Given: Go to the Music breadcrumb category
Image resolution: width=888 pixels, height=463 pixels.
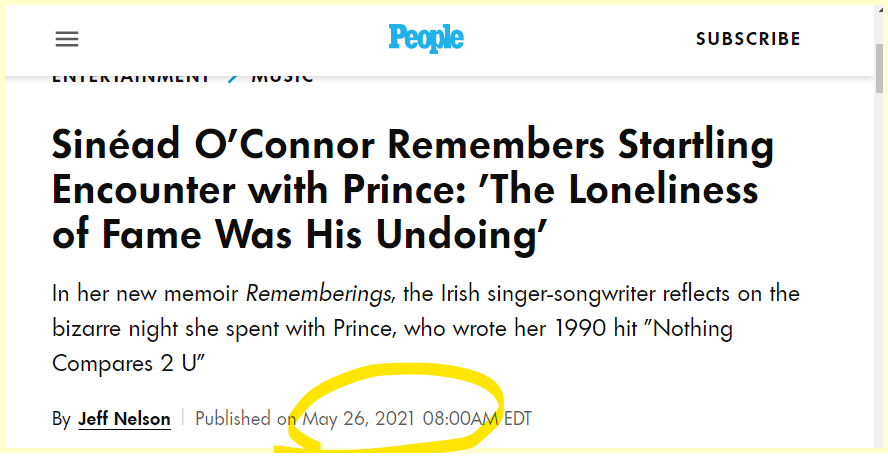Looking at the screenshot, I should coord(283,76).
